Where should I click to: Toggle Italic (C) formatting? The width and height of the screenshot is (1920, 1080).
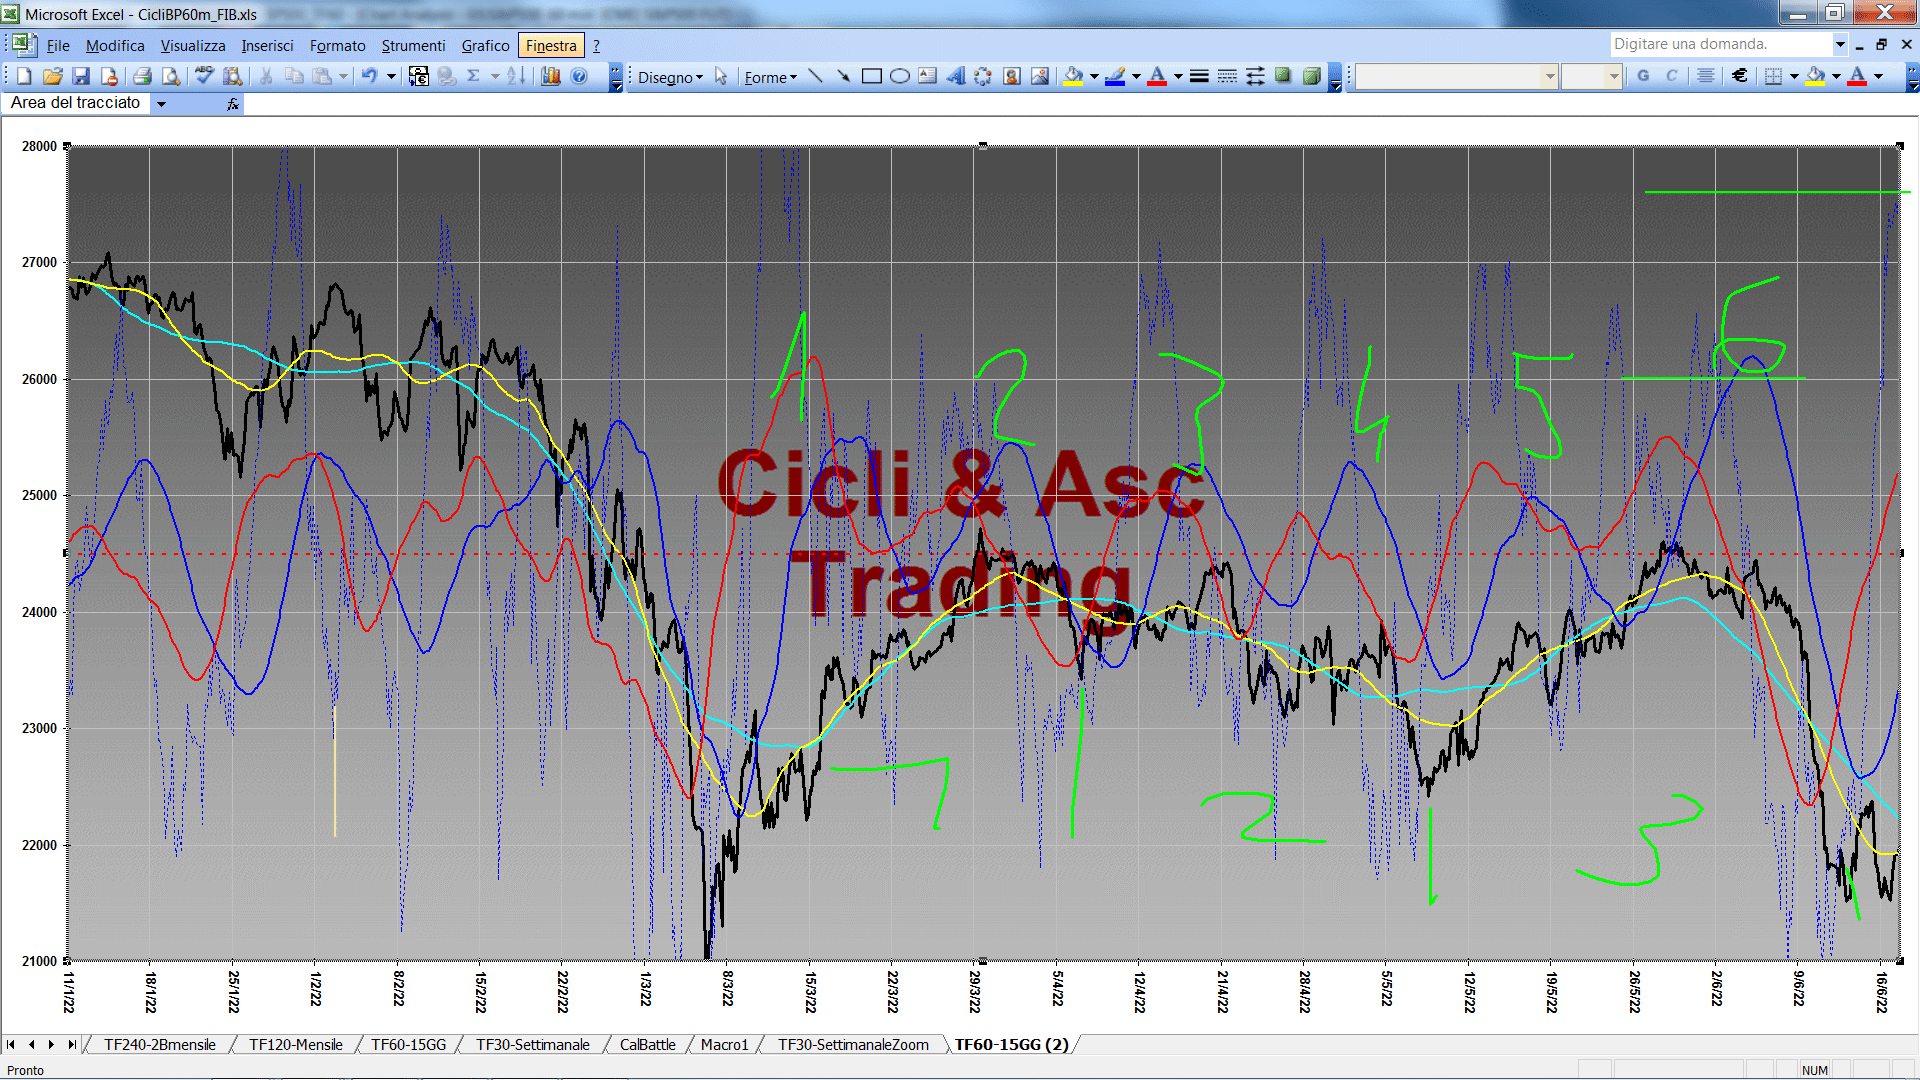tap(1671, 76)
